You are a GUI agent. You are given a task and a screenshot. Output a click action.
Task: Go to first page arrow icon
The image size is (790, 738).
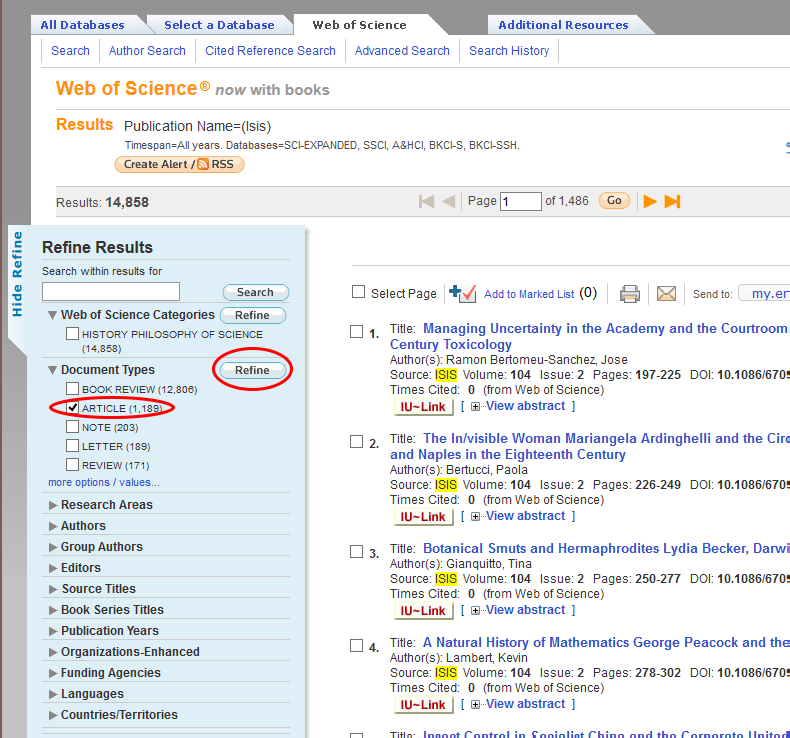click(426, 202)
